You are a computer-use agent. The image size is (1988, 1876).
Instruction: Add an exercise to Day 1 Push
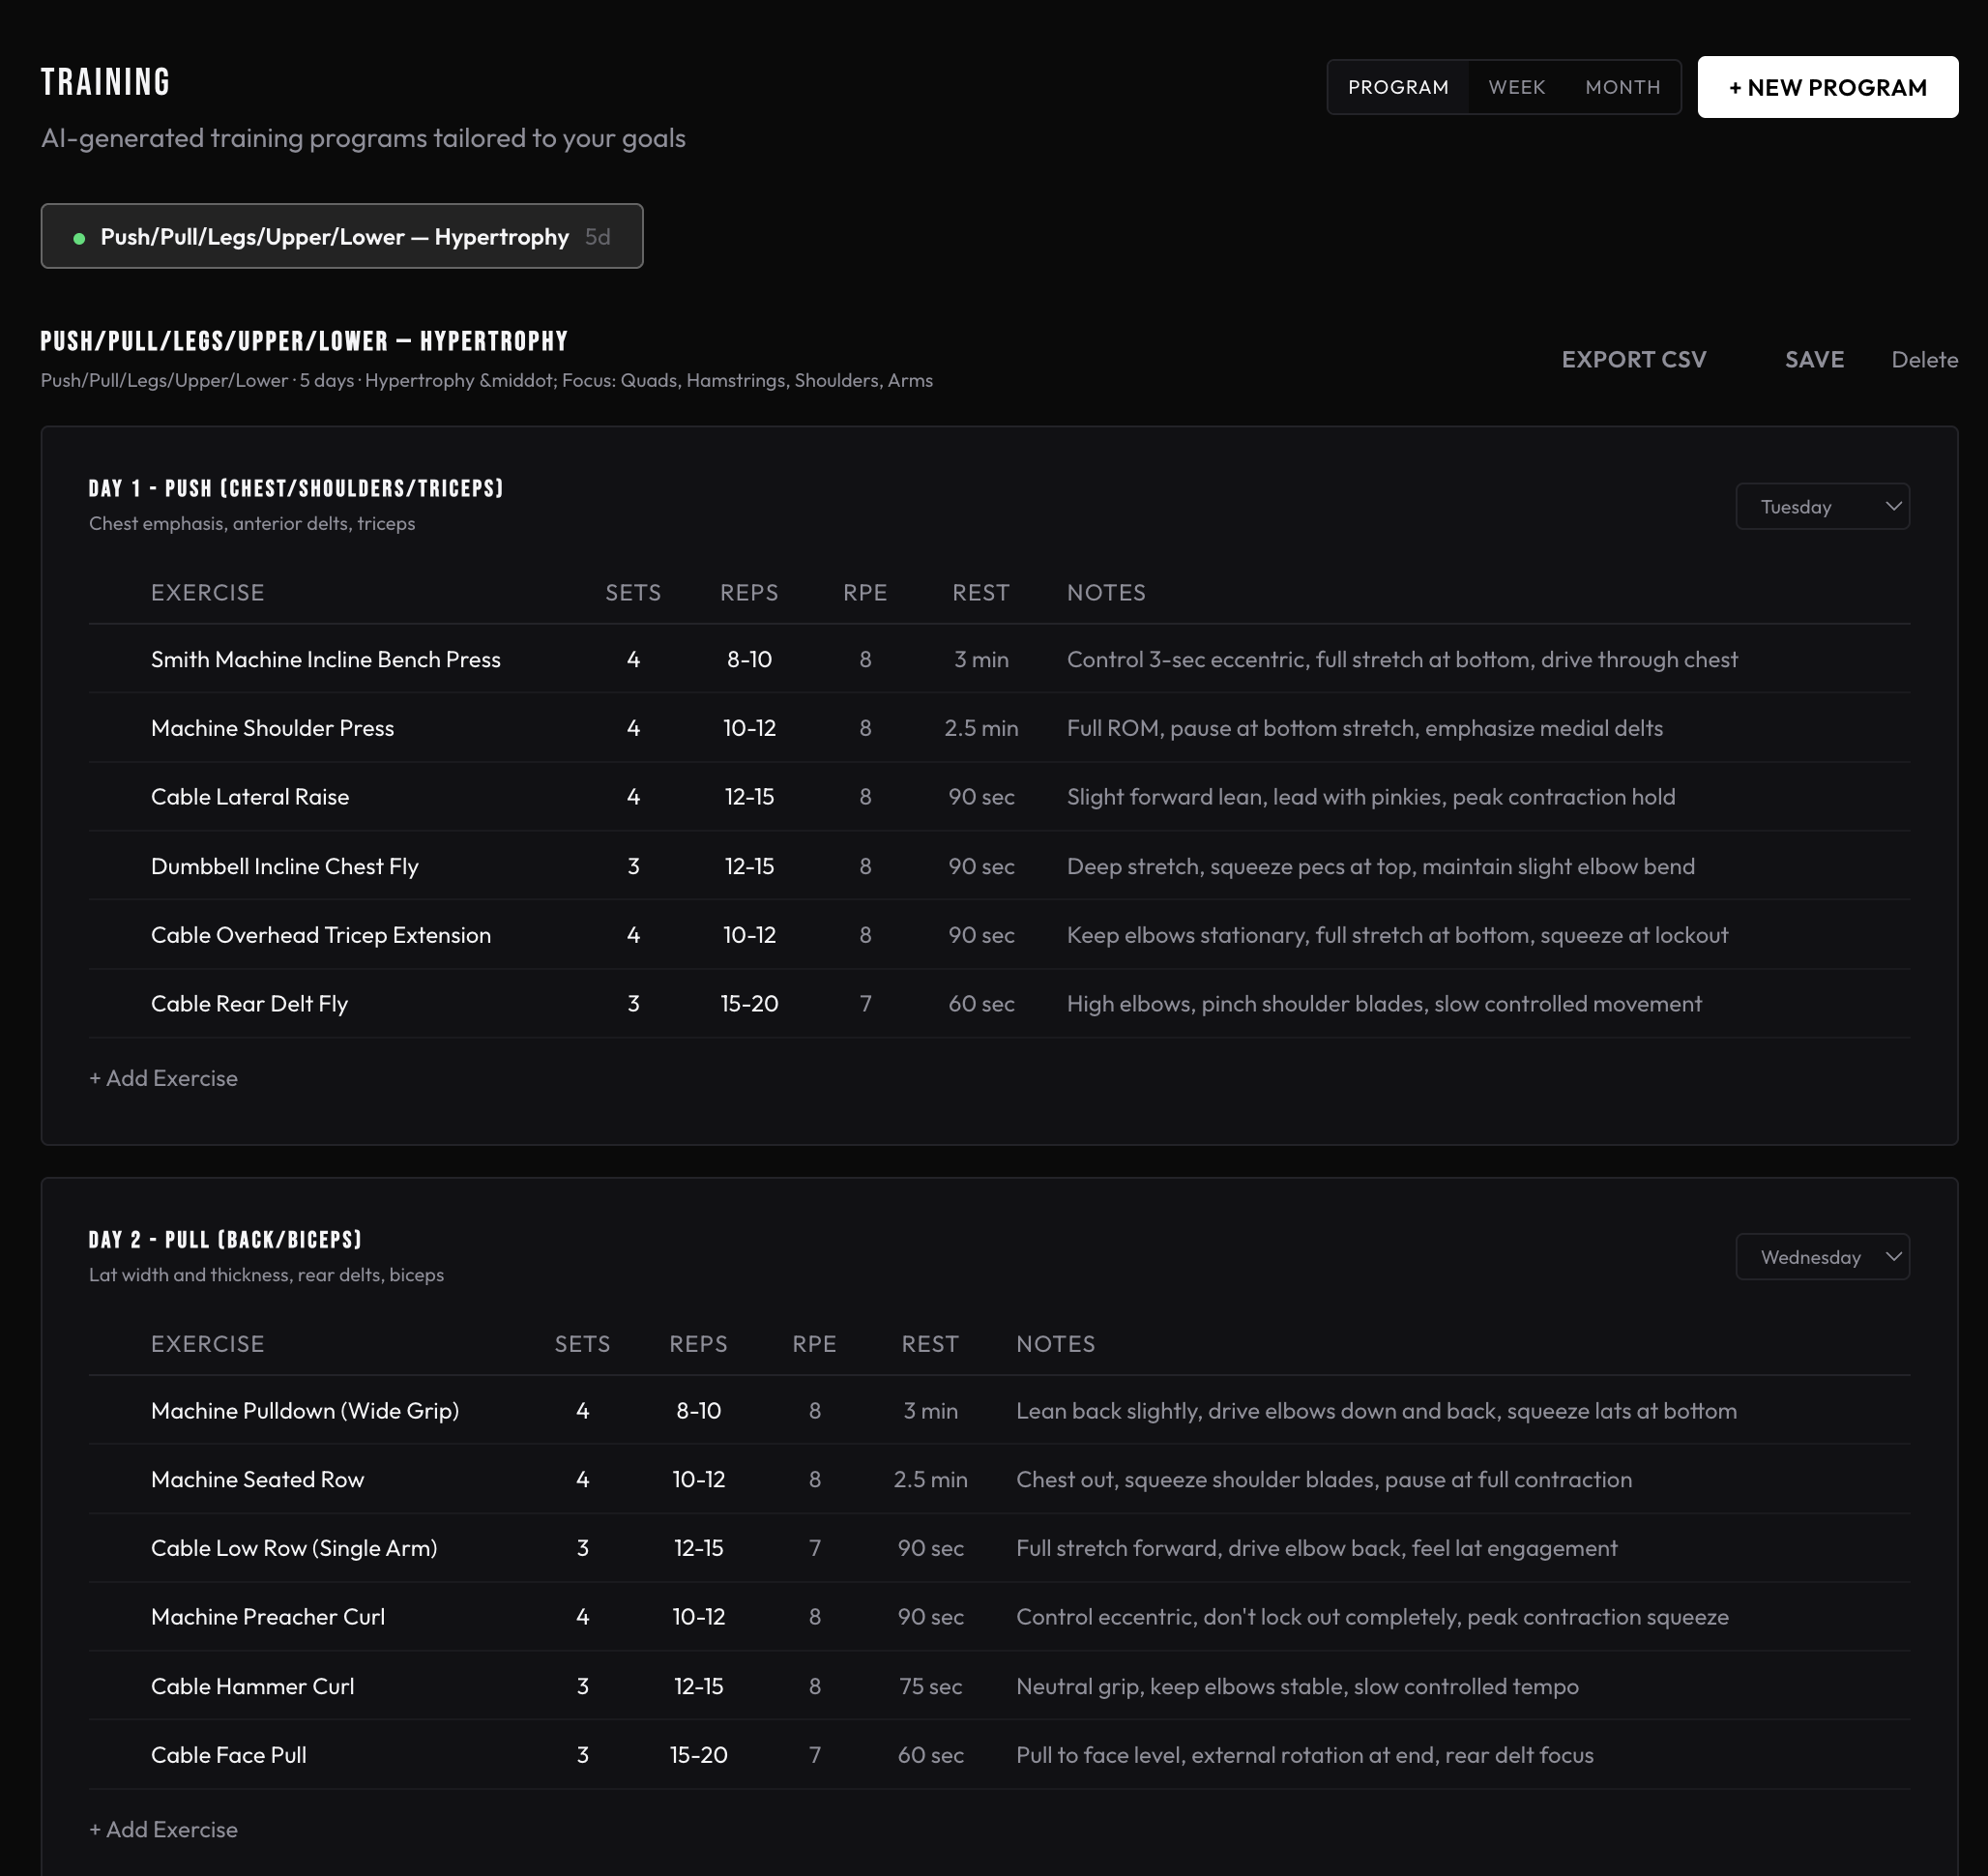coord(163,1078)
